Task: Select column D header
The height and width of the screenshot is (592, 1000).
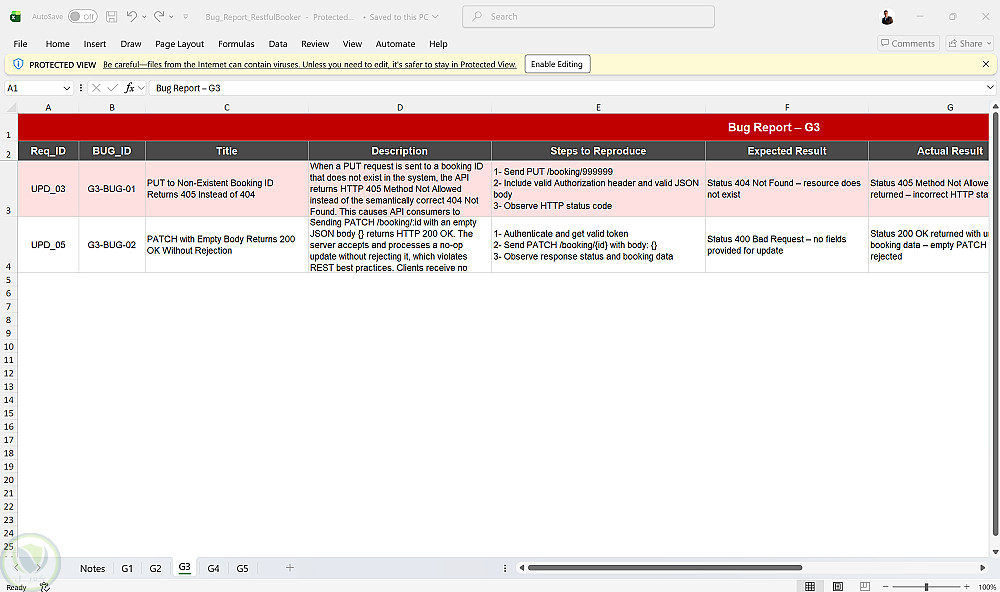Action: point(400,107)
